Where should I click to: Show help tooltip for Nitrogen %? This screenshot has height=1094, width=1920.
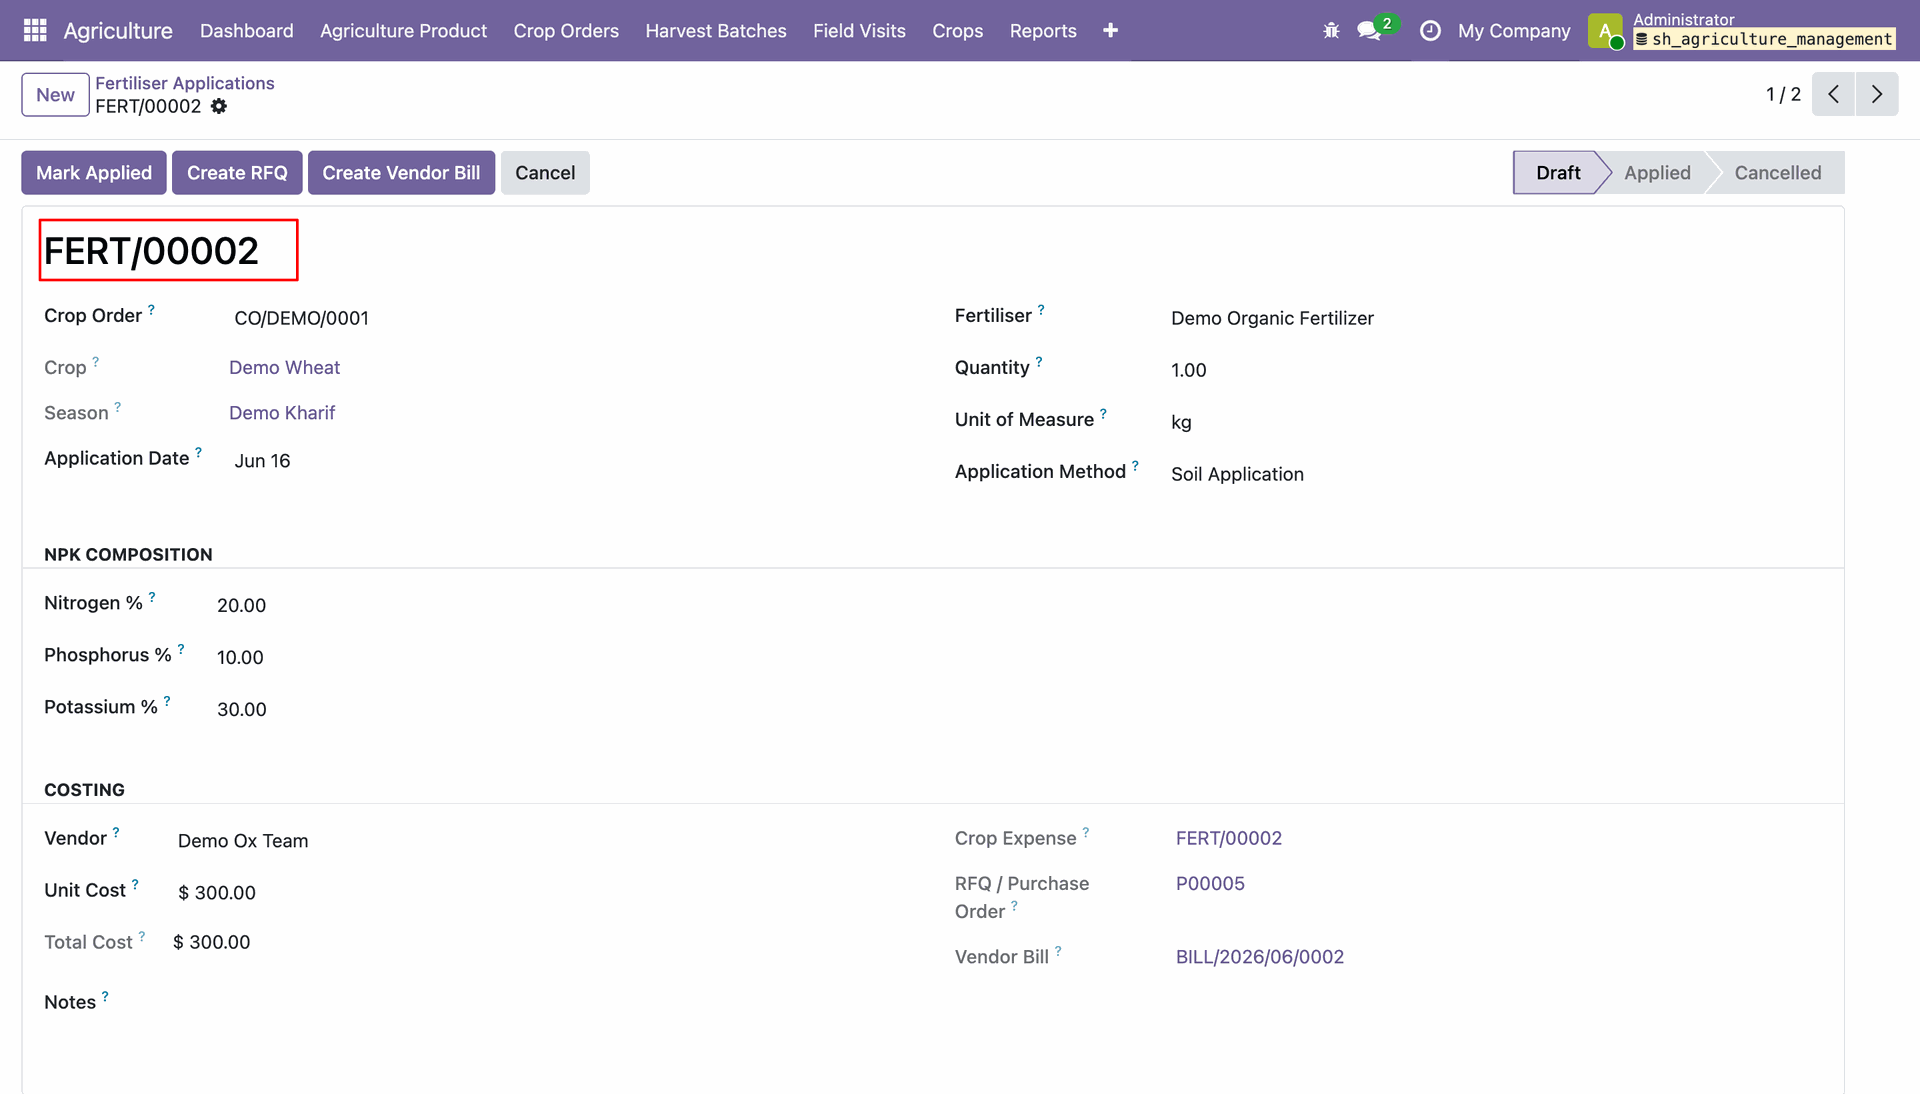click(x=152, y=597)
